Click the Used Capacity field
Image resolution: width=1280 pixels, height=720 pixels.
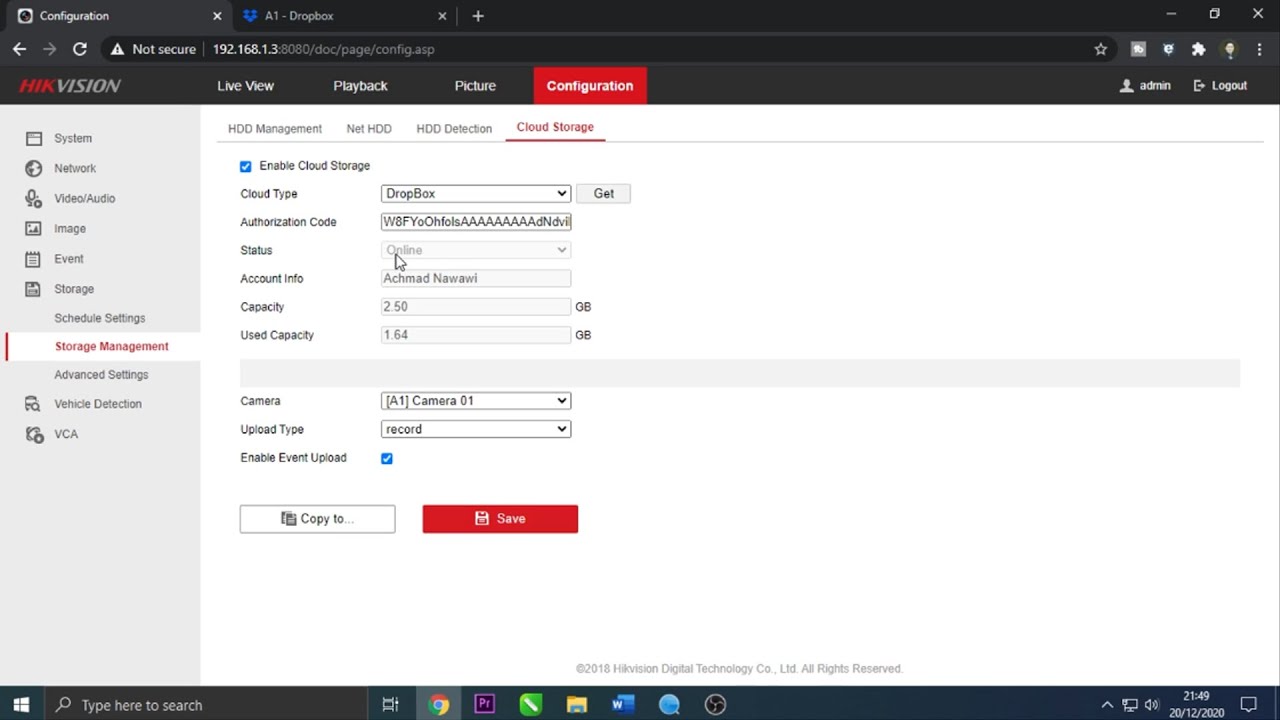(476, 335)
